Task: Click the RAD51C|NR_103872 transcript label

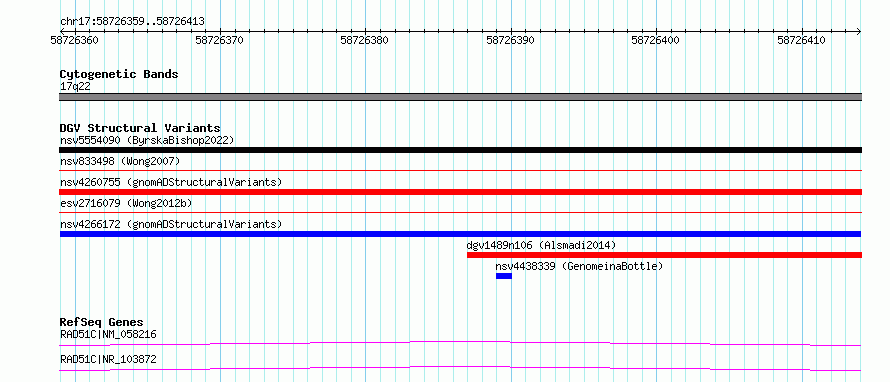Action: [108, 359]
